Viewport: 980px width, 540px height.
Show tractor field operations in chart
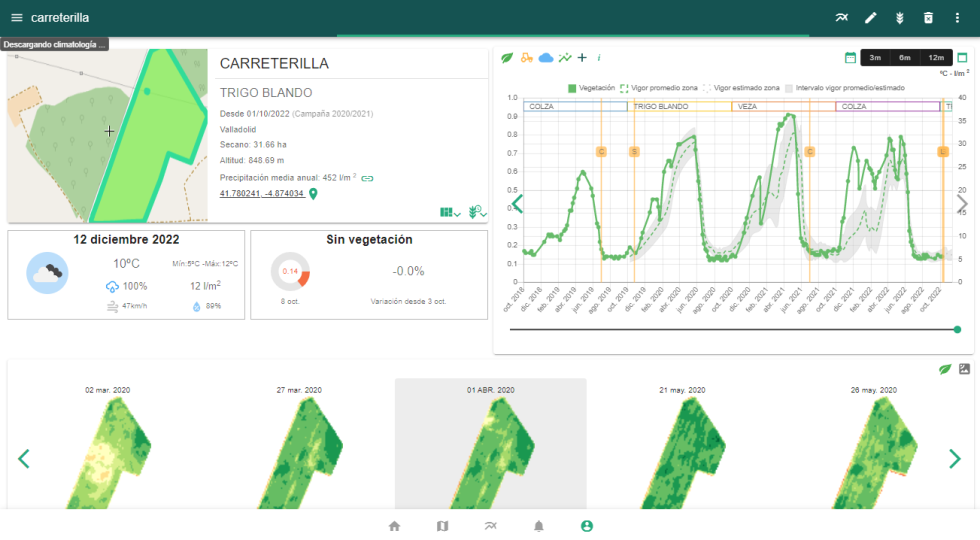pyautogui.click(x=526, y=58)
